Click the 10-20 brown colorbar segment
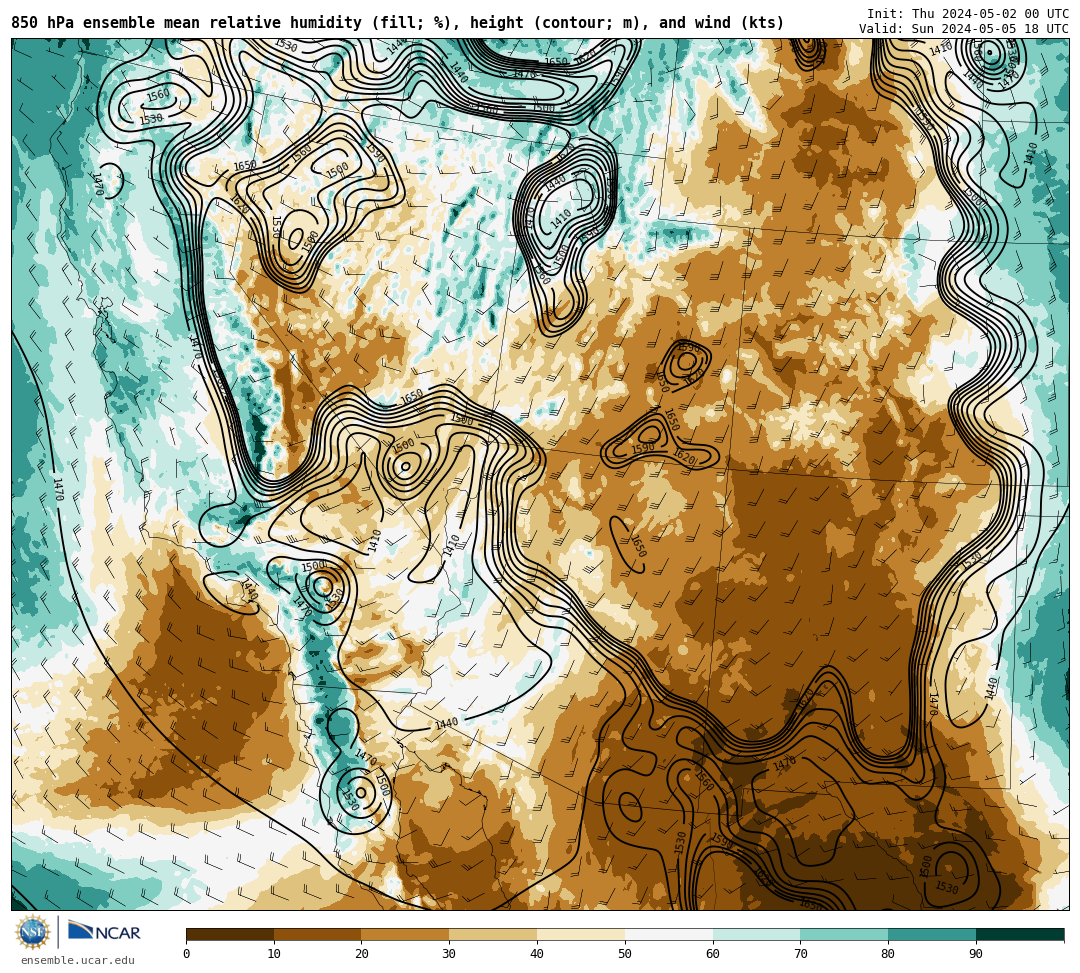The image size is (1080, 973). coord(318,934)
